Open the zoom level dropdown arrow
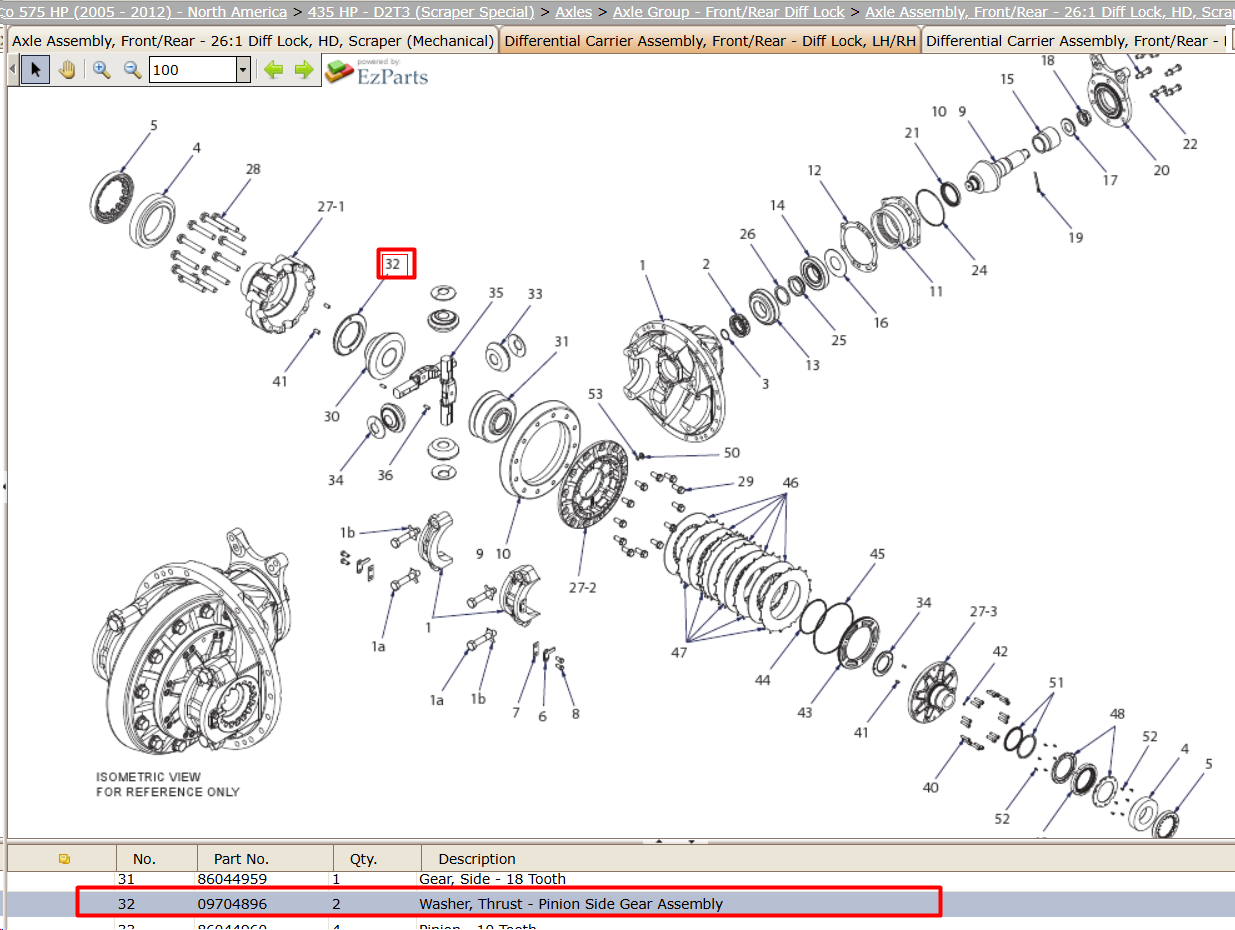This screenshot has height=930, width=1235. point(243,70)
